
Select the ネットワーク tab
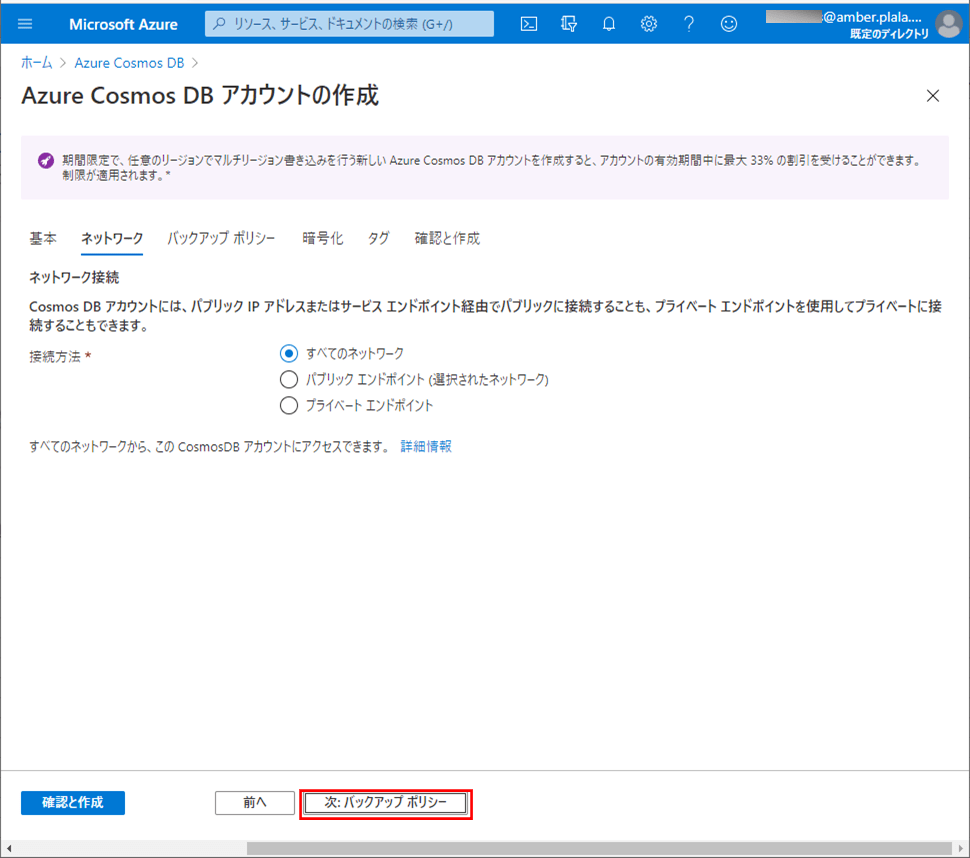pyautogui.click(x=112, y=238)
